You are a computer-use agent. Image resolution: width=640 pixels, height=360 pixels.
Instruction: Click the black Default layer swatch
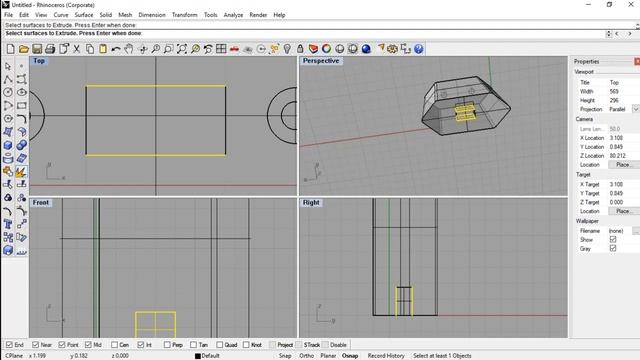(198, 356)
